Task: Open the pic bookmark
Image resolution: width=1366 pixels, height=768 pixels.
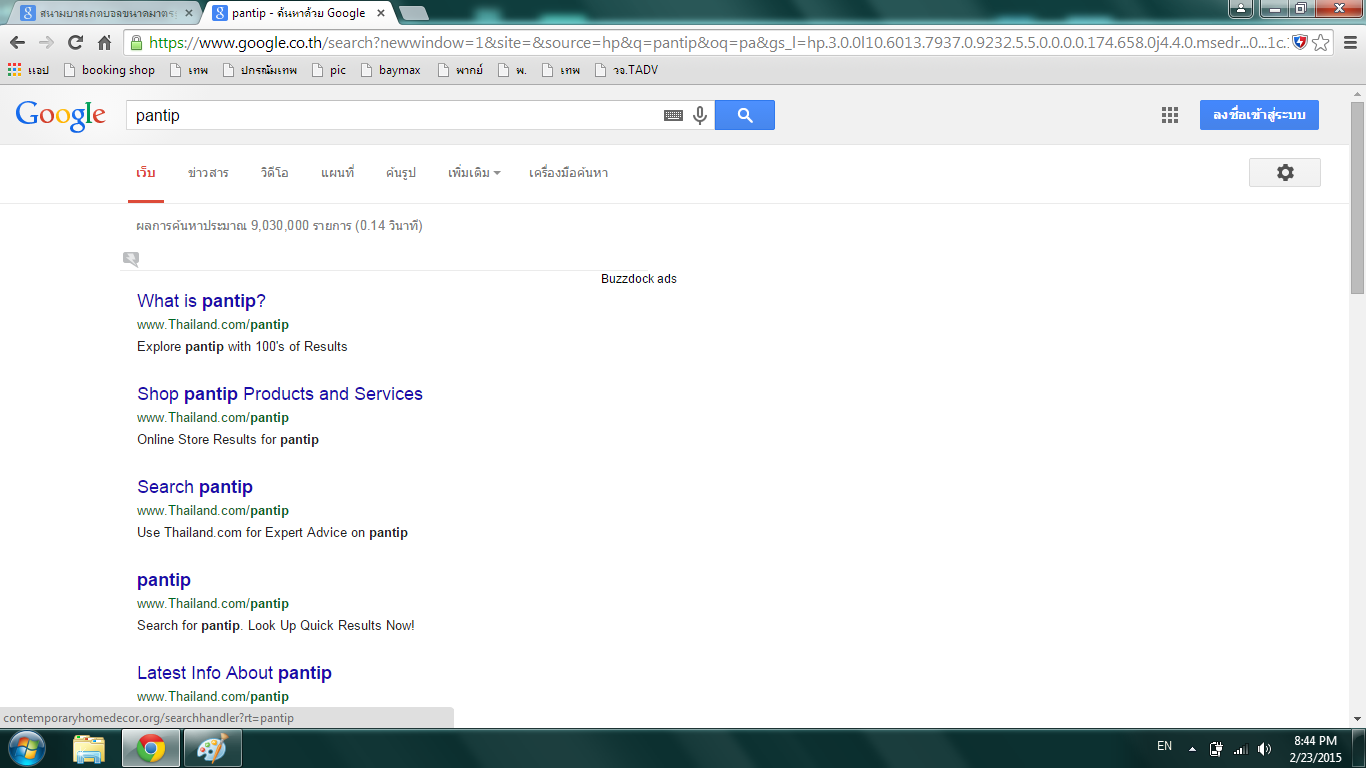Action: point(329,70)
